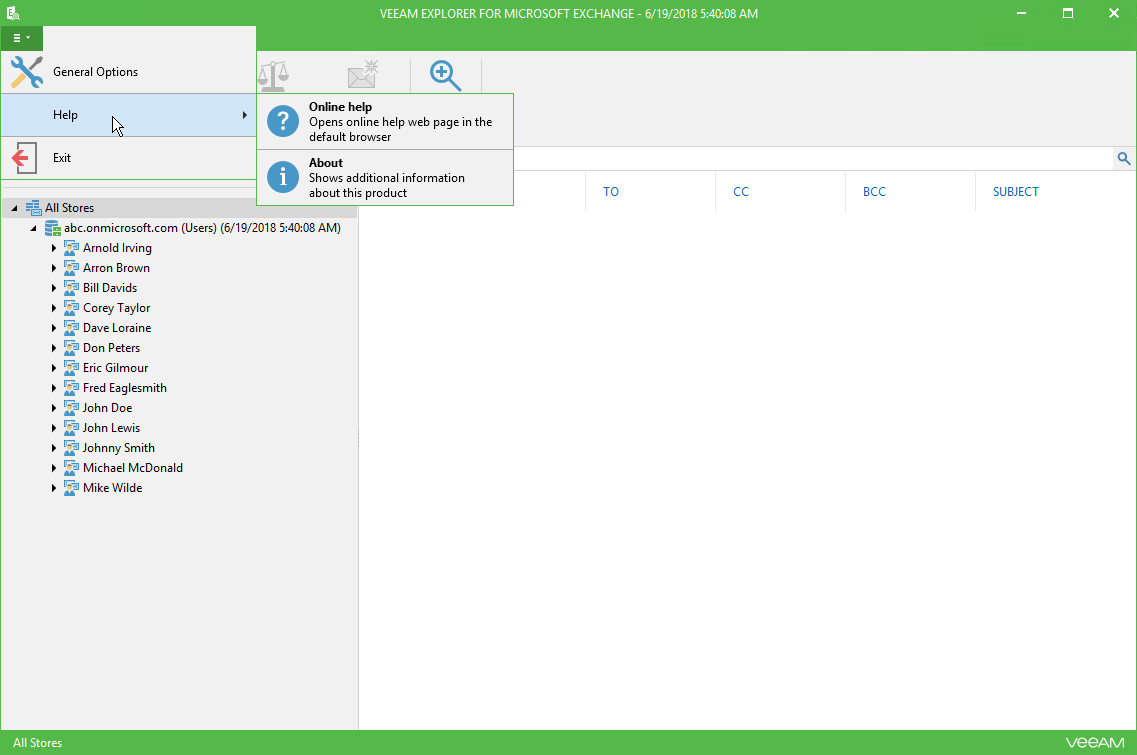The image size is (1137, 755).
Task: Sort by the BCC column header
Action: pos(874,191)
